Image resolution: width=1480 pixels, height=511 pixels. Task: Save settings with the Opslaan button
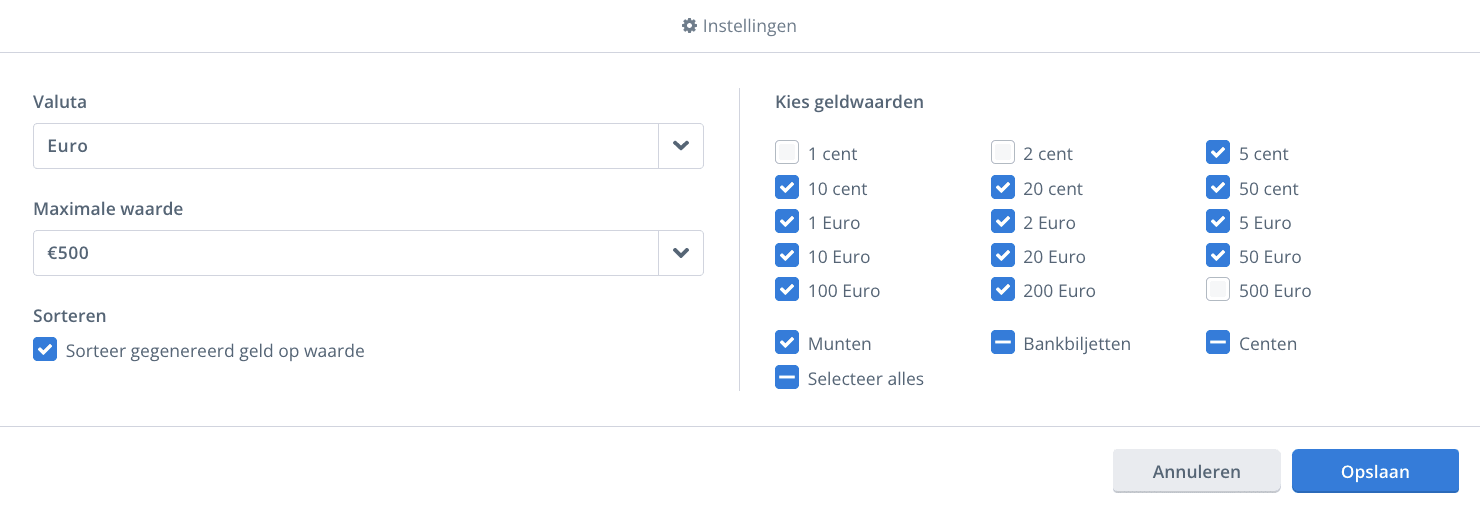tap(1375, 471)
